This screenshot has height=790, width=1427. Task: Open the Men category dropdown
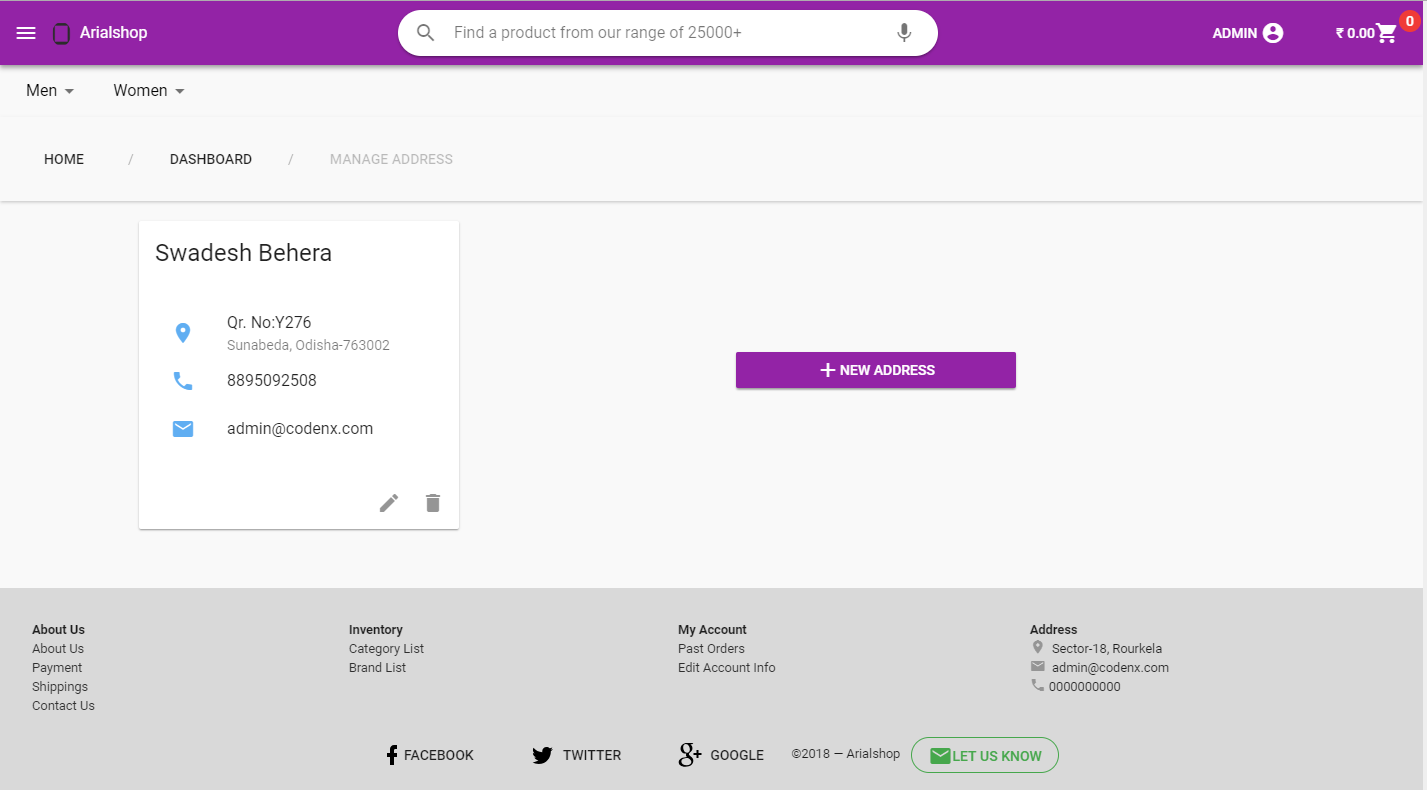(x=49, y=90)
